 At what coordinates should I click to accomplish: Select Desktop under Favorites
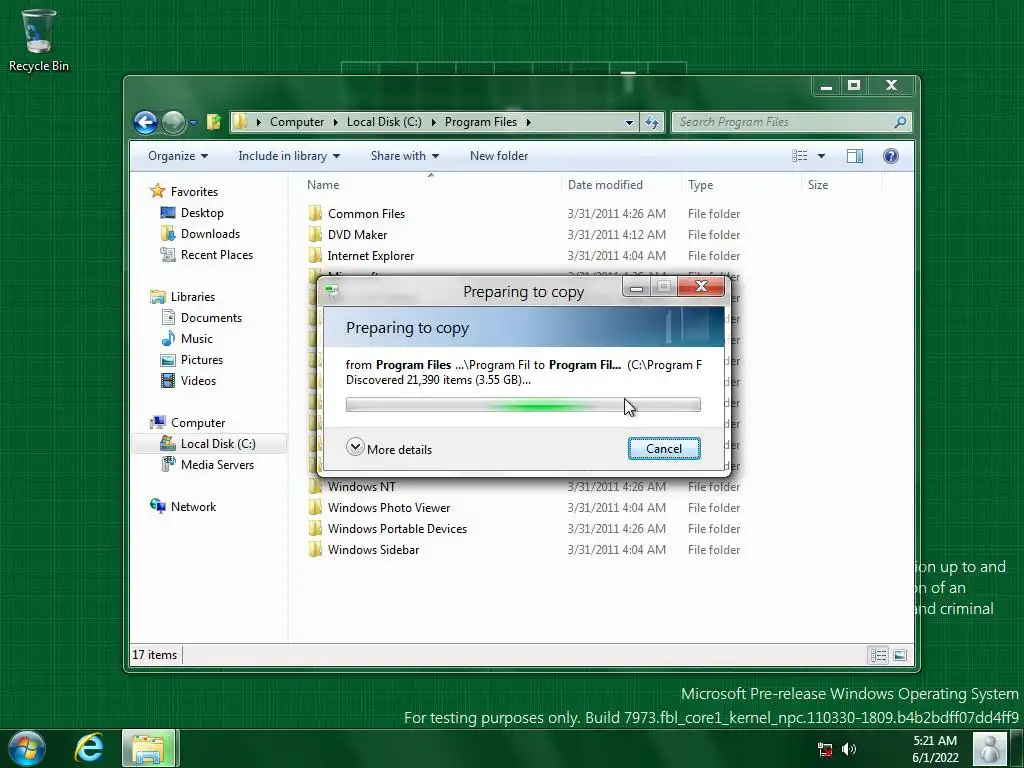tap(202, 213)
